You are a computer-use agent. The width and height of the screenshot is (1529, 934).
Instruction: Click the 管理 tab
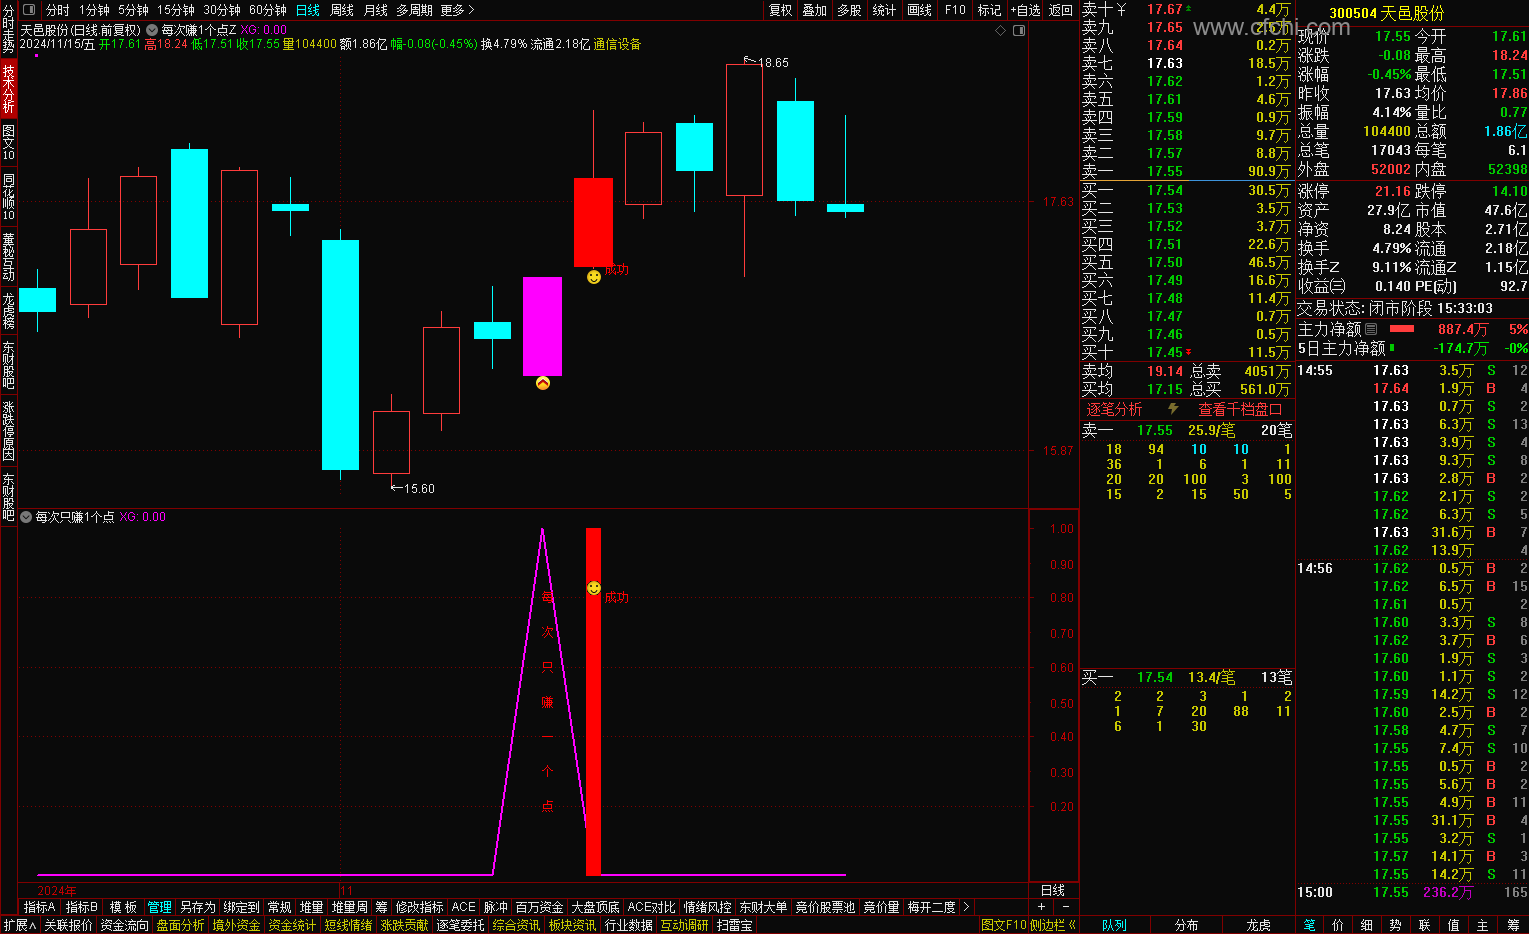pos(160,907)
